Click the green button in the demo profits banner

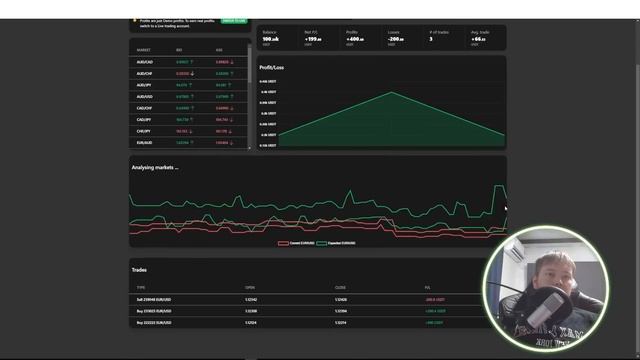(x=234, y=21)
